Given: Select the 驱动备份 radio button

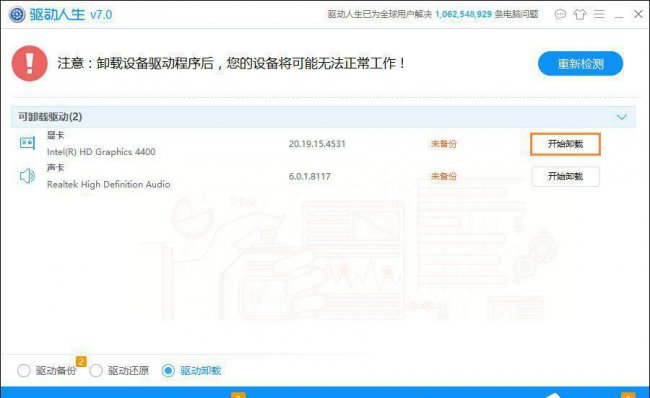Looking at the screenshot, I should [24, 370].
